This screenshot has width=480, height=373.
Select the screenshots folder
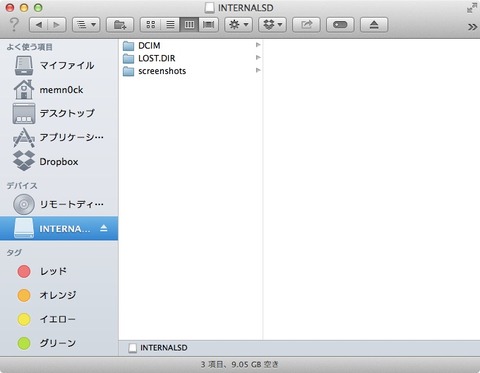click(x=191, y=71)
